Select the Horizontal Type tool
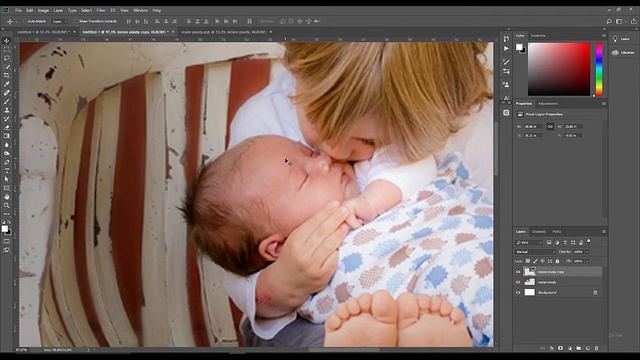Image resolution: width=640 pixels, height=360 pixels. coord(7,171)
